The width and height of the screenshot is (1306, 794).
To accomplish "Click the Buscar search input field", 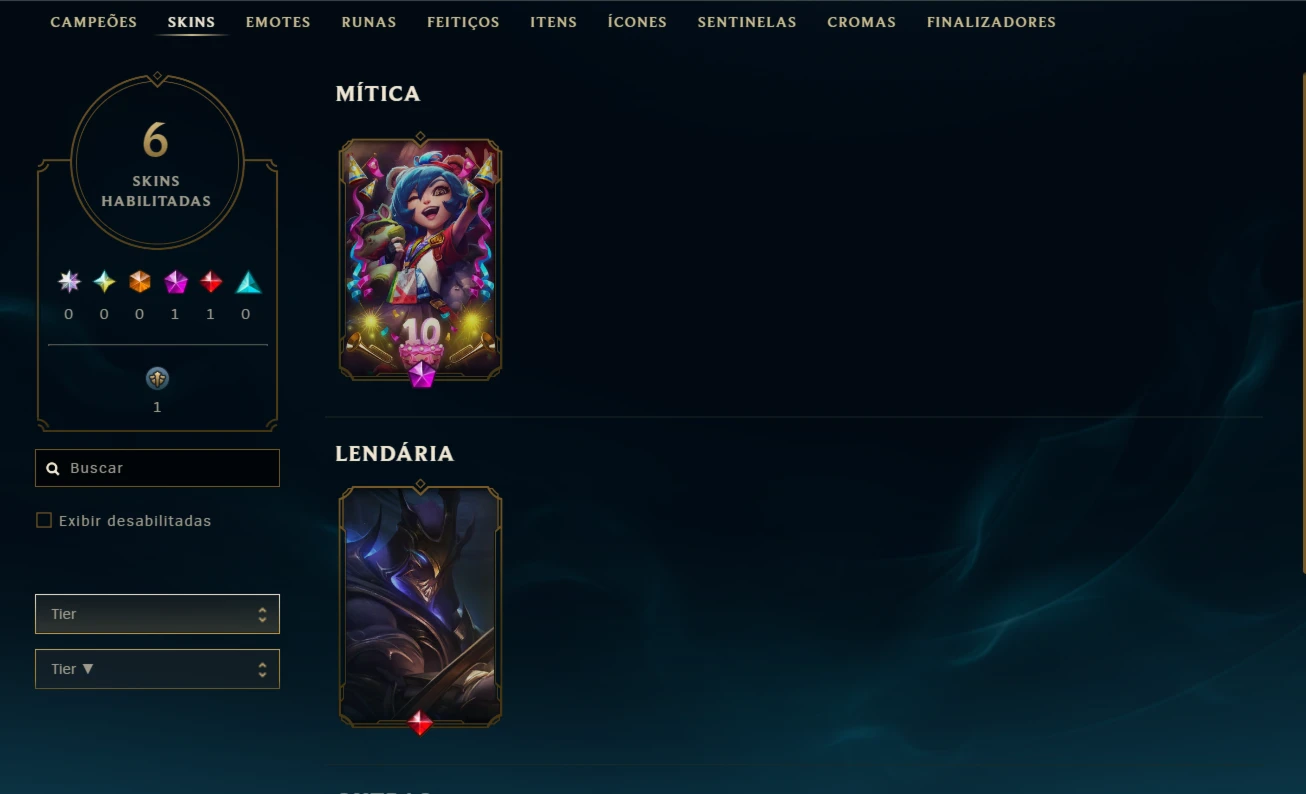I will click(157, 468).
